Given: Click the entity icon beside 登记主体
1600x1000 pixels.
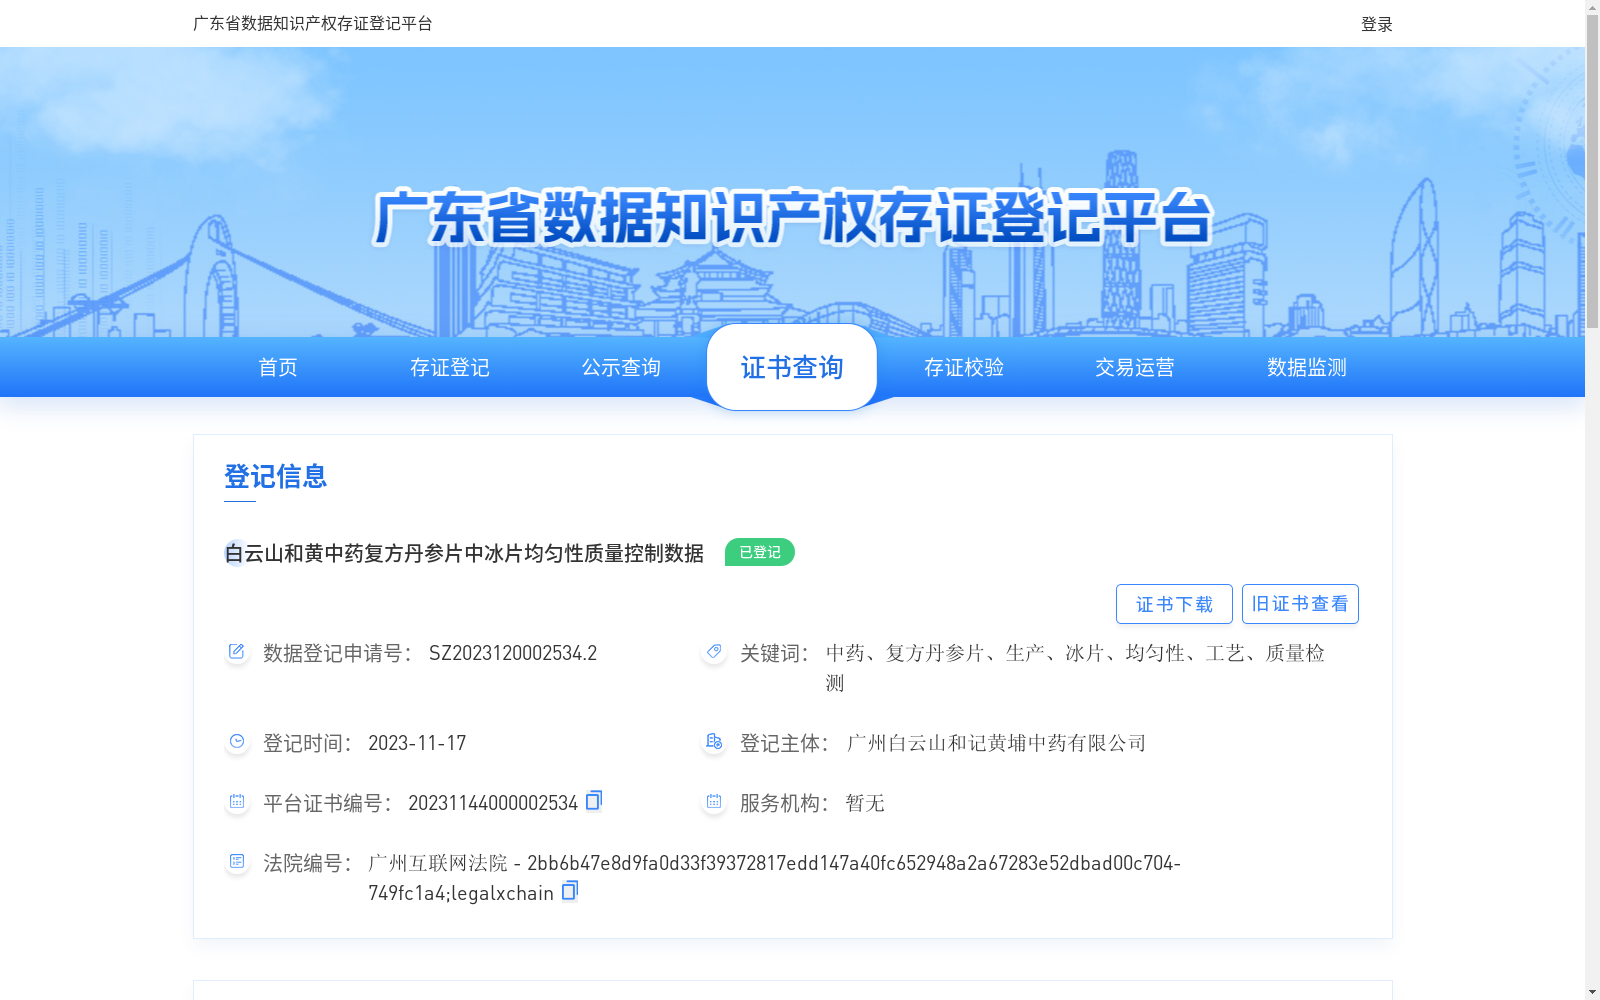Looking at the screenshot, I should tap(714, 742).
